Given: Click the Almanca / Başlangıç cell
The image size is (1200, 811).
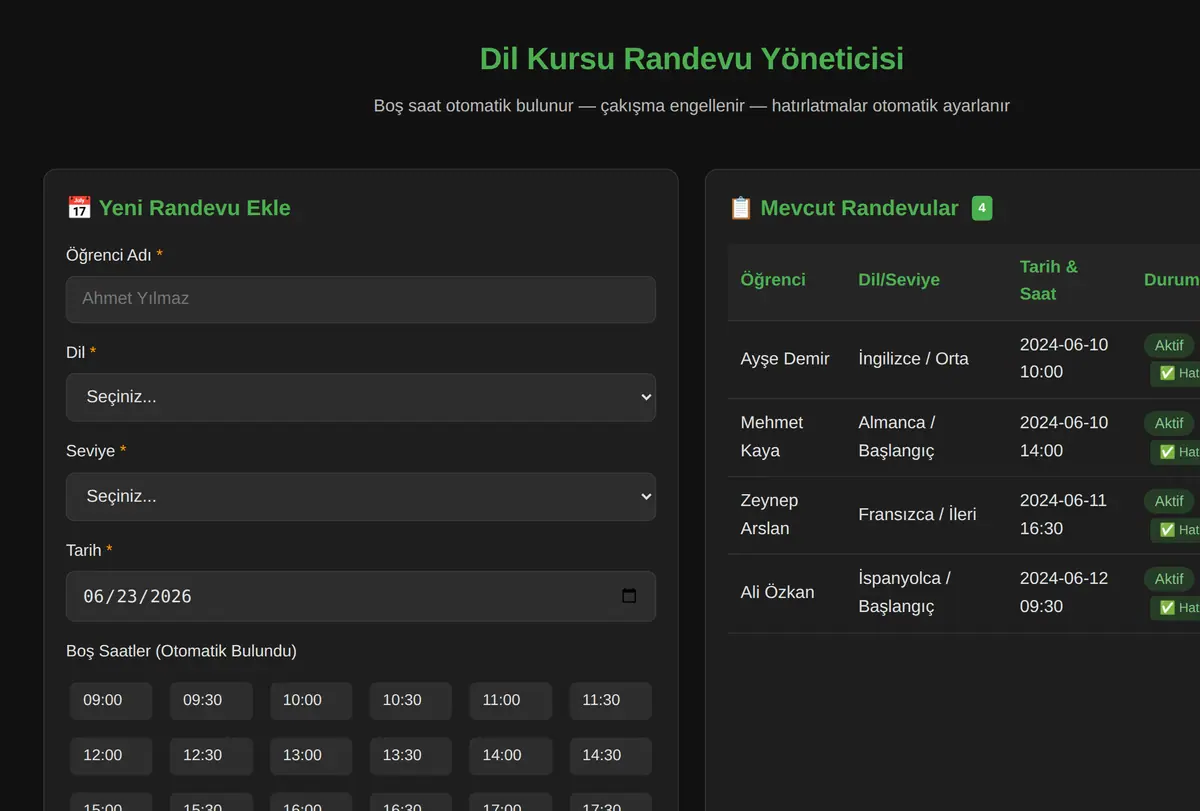Looking at the screenshot, I should pyautogui.click(x=927, y=437).
